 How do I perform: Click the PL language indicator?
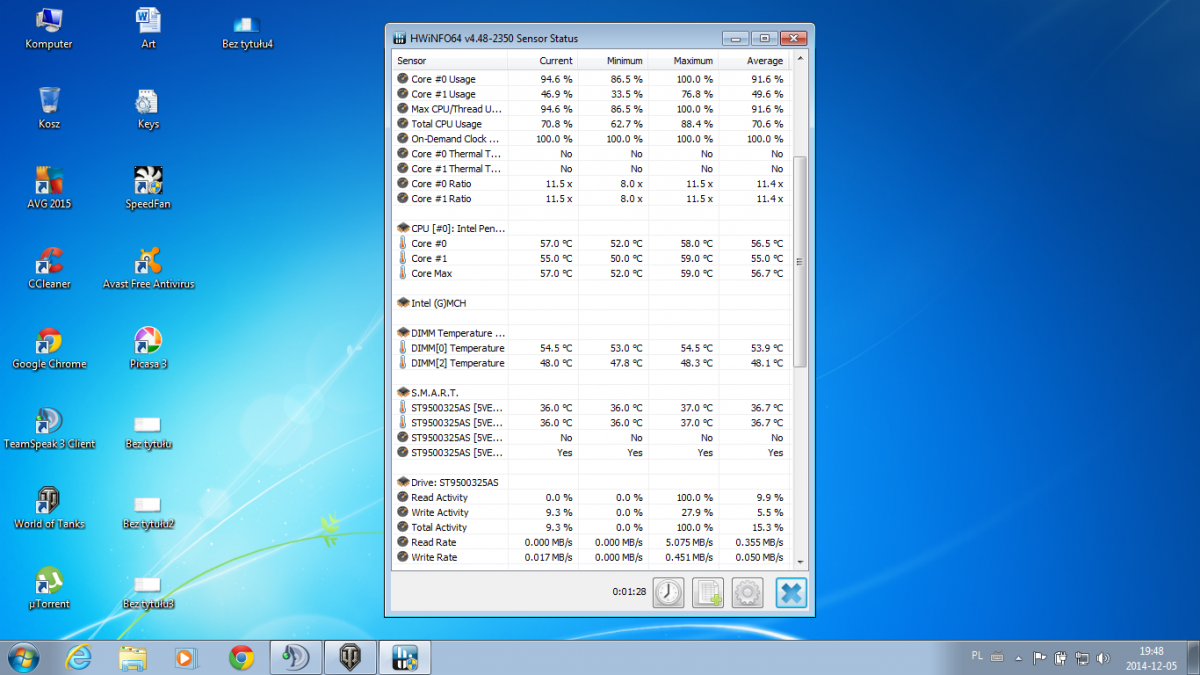(977, 656)
